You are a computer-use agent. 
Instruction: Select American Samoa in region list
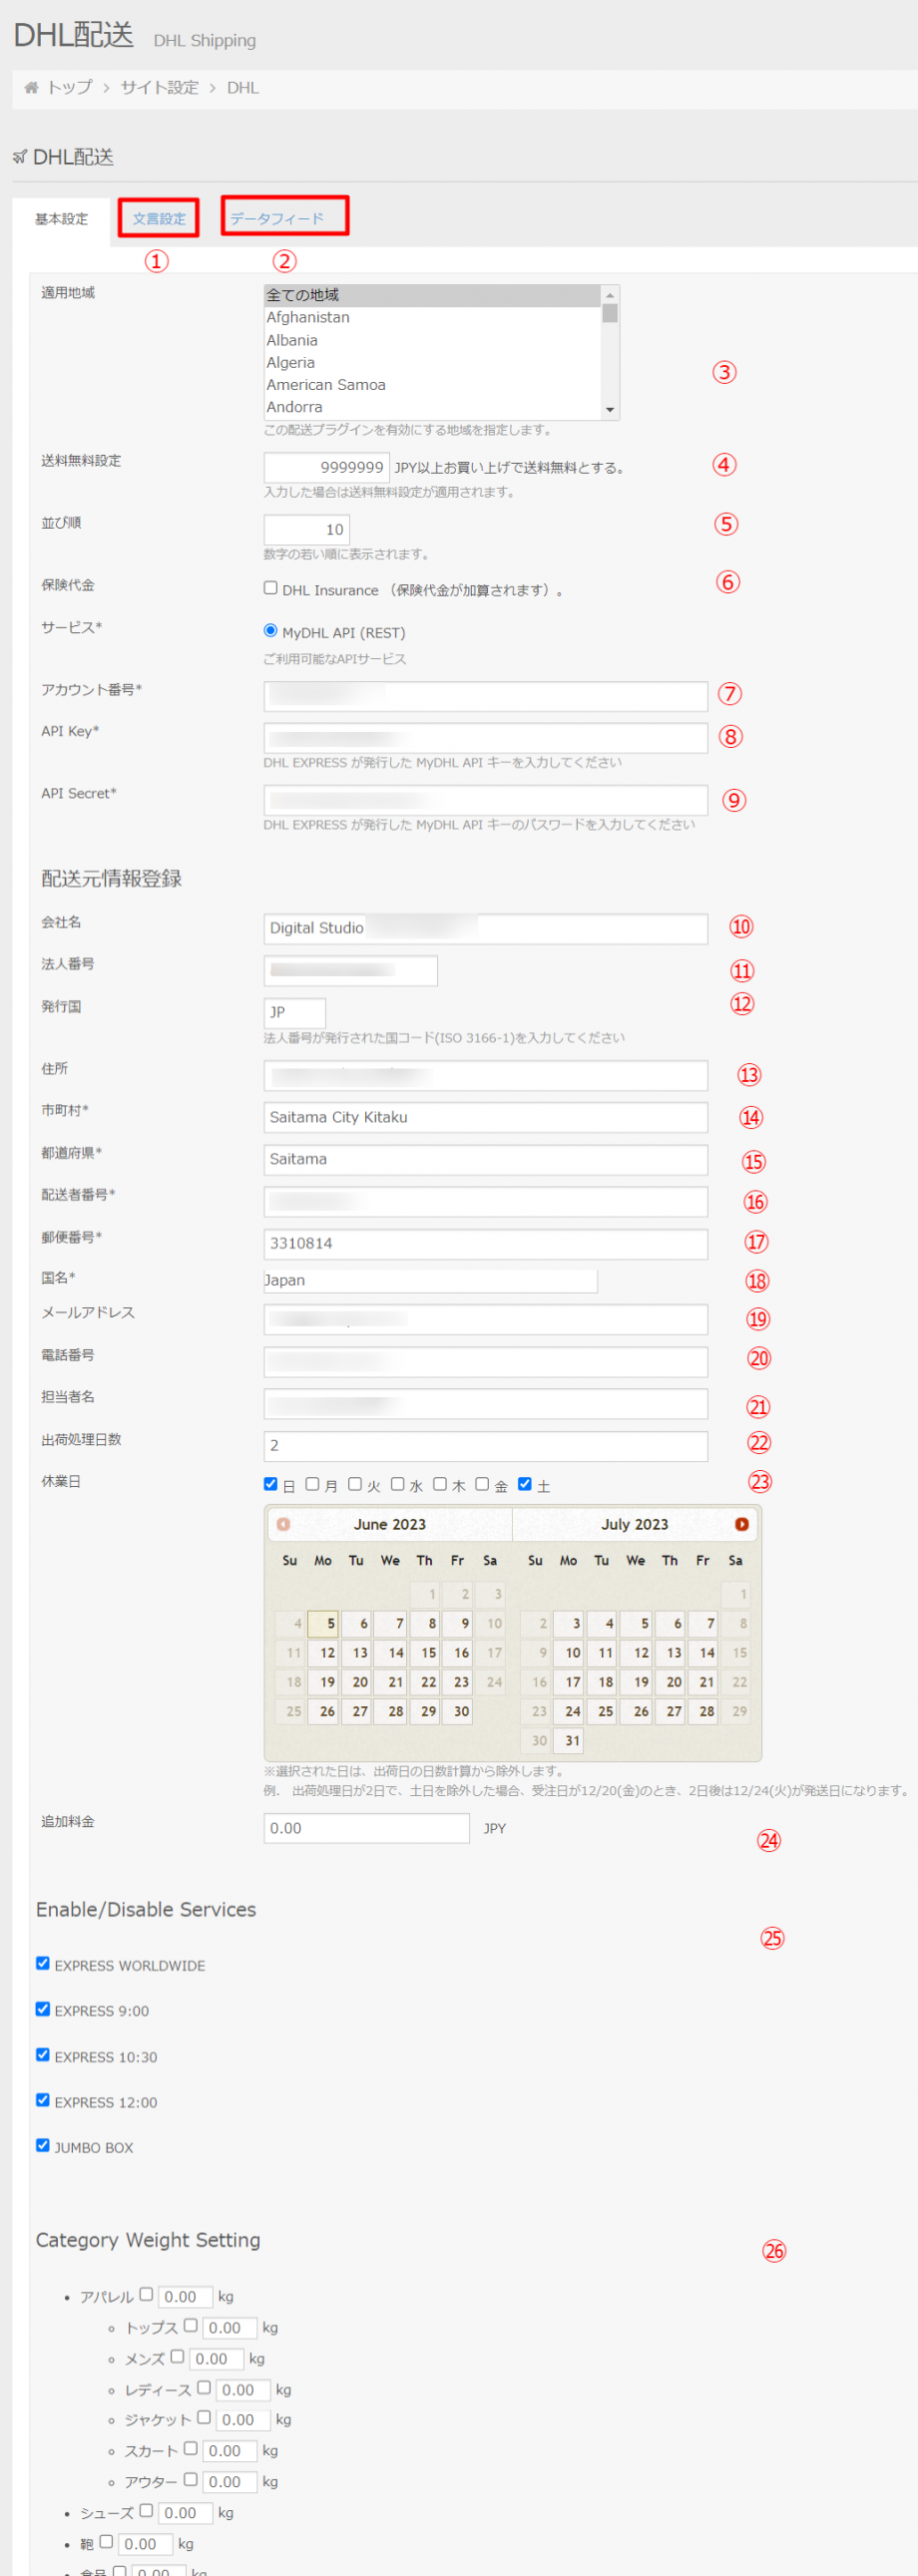[x=325, y=385]
